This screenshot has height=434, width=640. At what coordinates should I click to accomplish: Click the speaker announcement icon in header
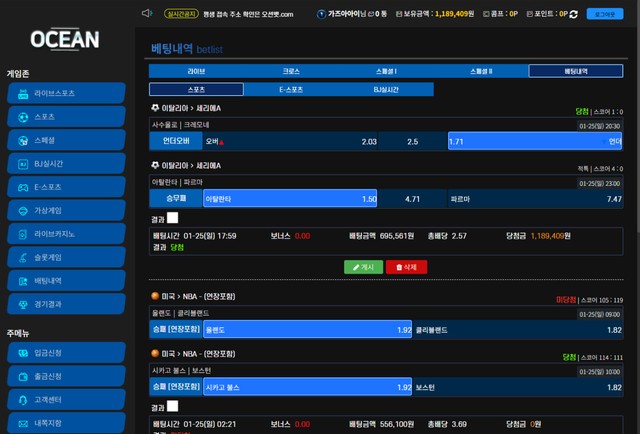[x=147, y=14]
